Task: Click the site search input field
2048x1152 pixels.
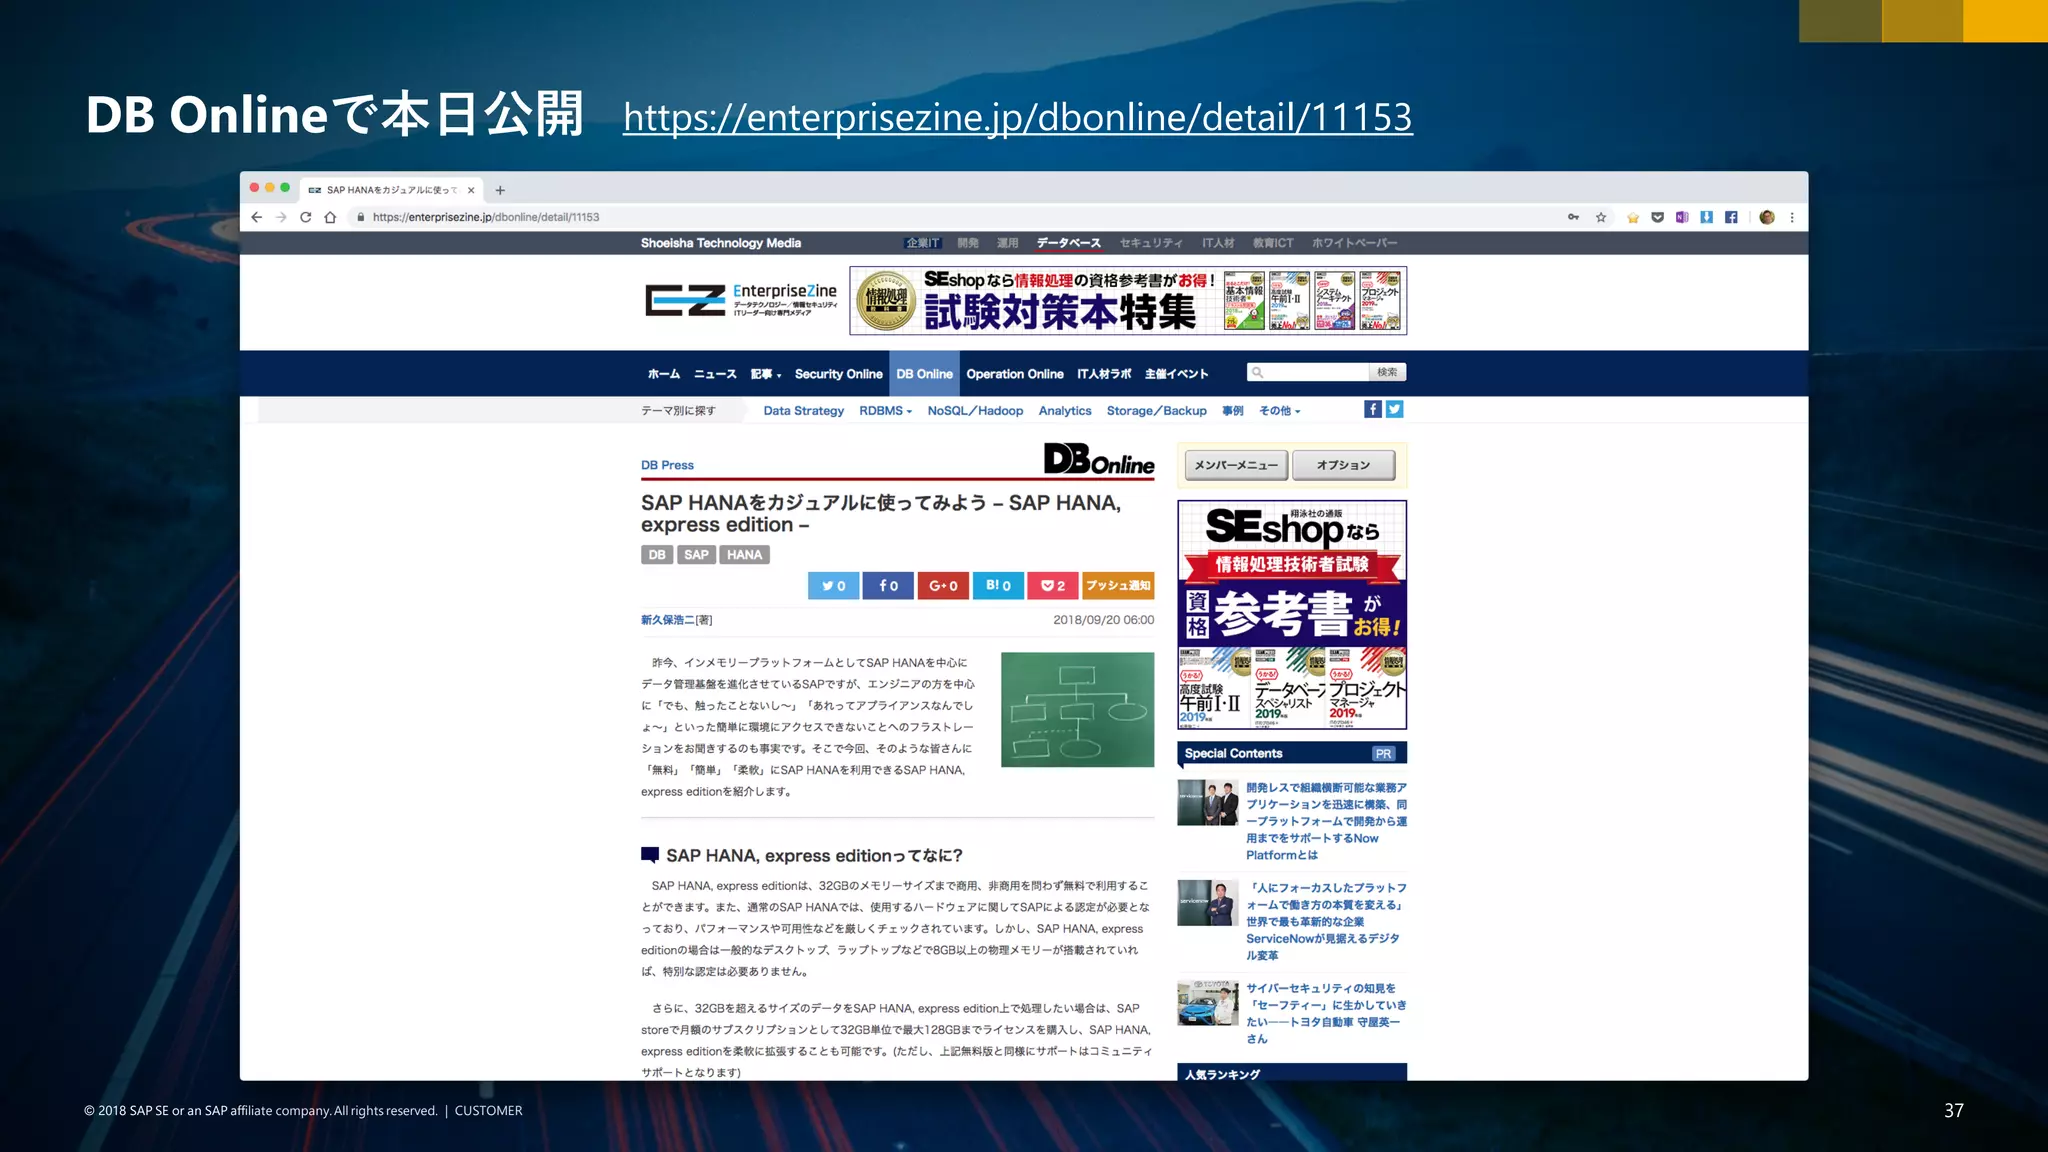Action: click(1308, 372)
